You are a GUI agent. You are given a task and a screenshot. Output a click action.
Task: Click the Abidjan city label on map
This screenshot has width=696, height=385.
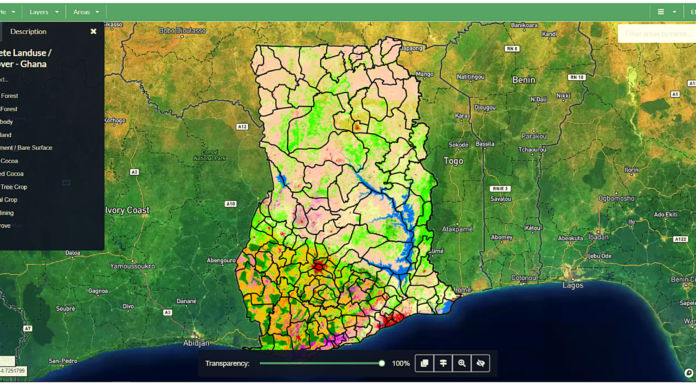click(196, 343)
